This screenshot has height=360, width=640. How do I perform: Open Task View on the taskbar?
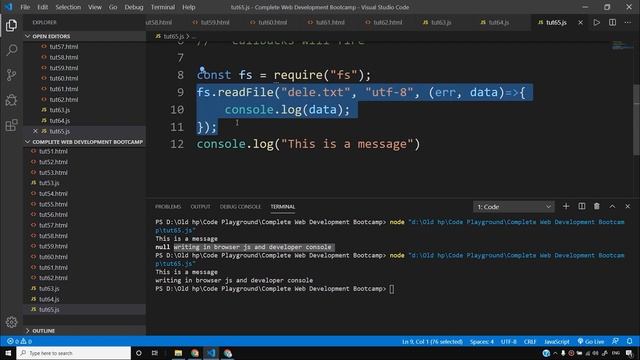pyautogui.click(x=155, y=353)
